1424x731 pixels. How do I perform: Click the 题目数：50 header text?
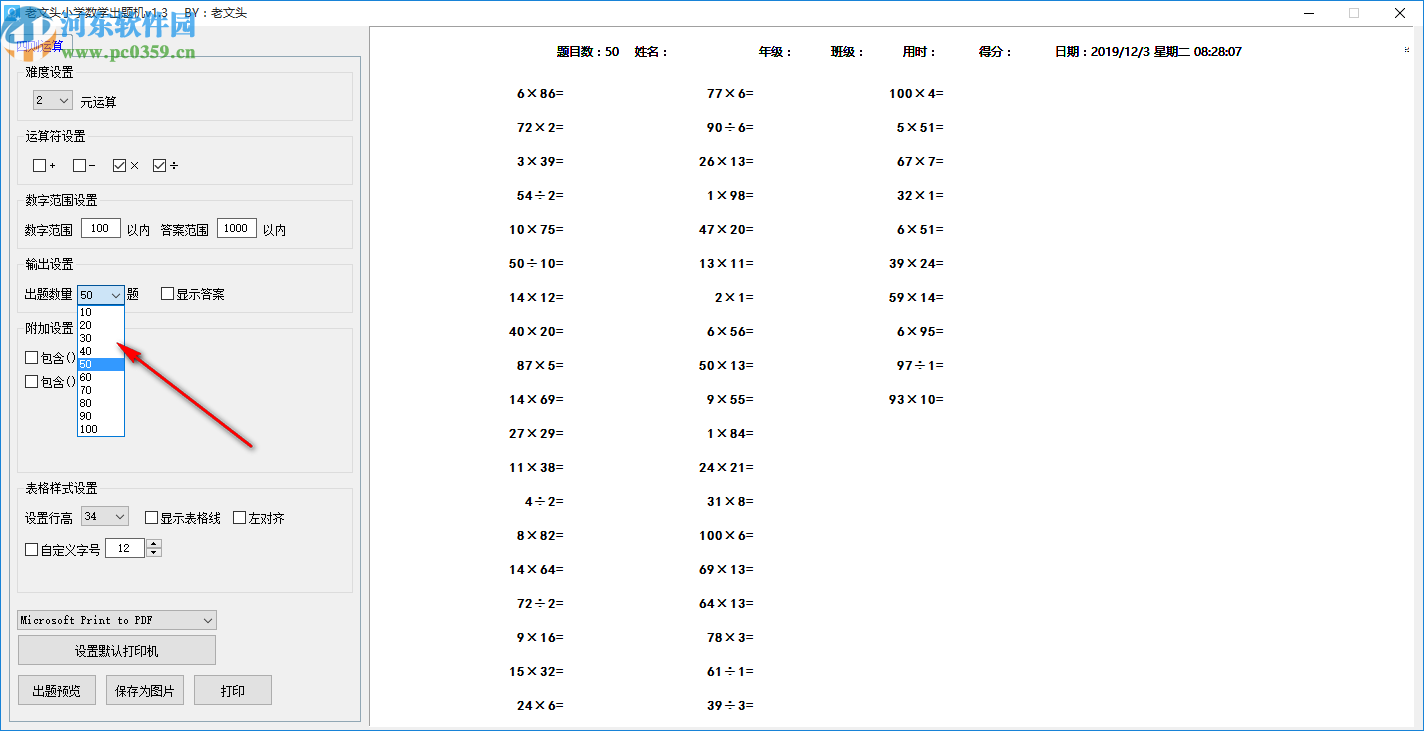(x=588, y=52)
